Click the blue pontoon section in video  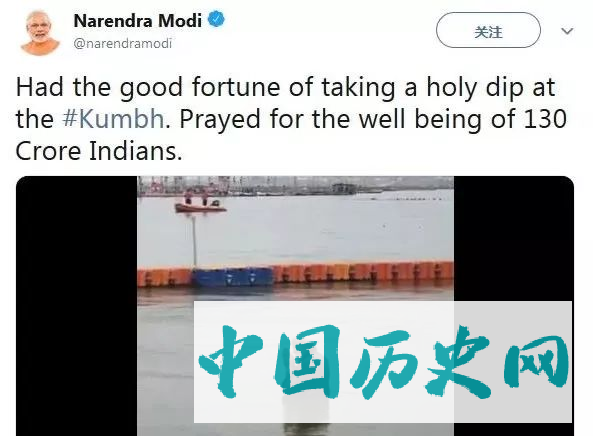click(x=233, y=277)
